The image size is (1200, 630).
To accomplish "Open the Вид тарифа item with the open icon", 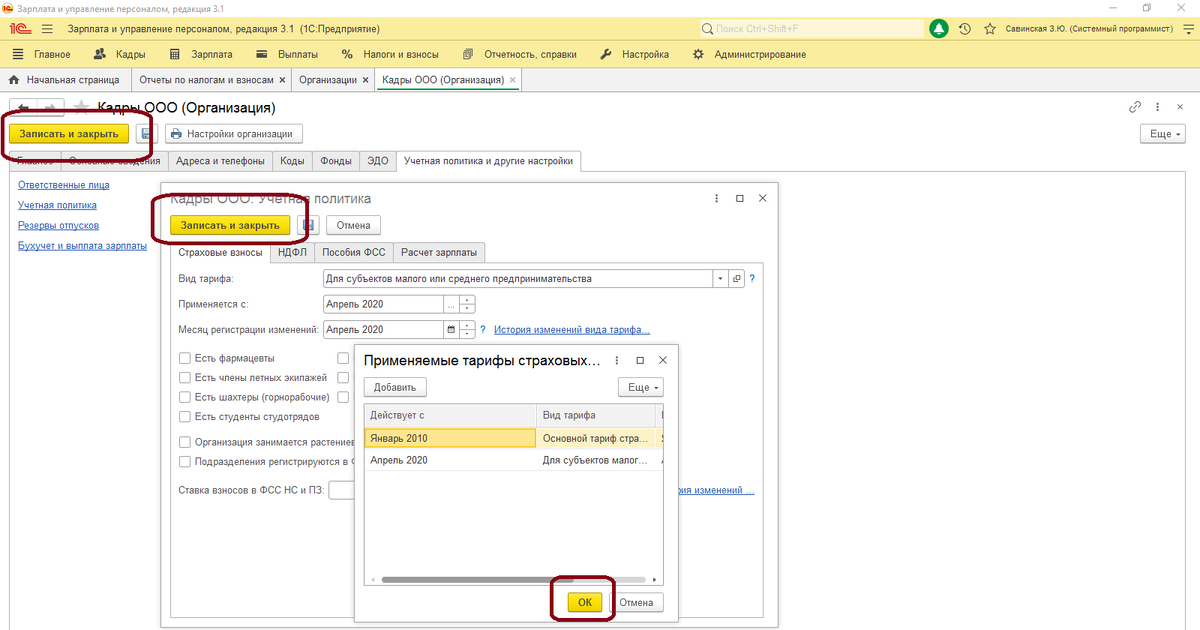I will click(x=738, y=278).
